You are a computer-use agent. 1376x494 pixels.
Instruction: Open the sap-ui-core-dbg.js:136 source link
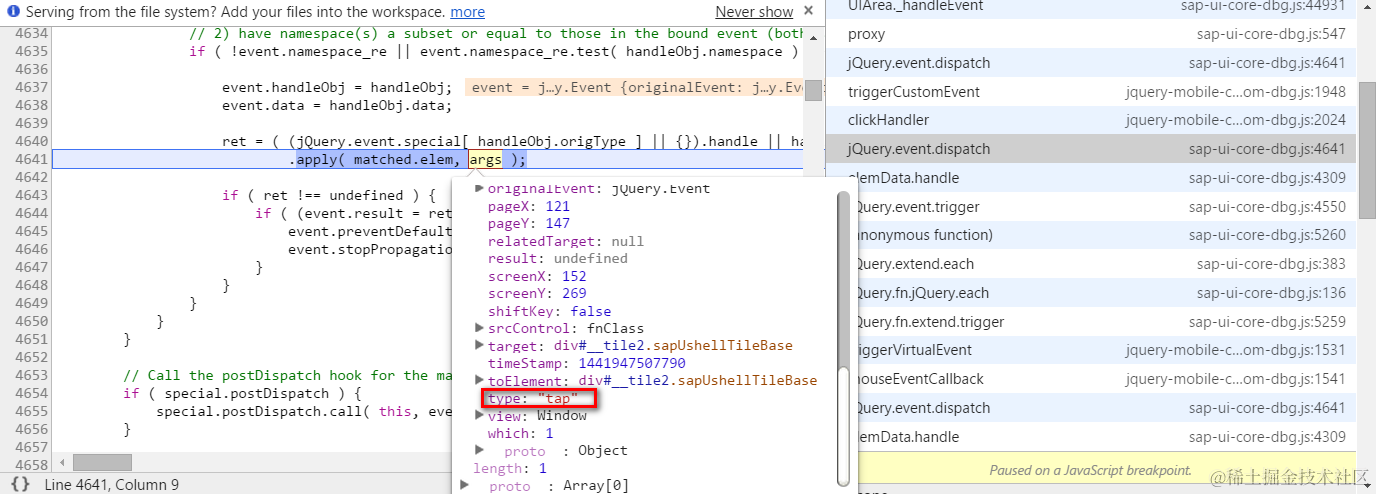pyautogui.click(x=1271, y=293)
